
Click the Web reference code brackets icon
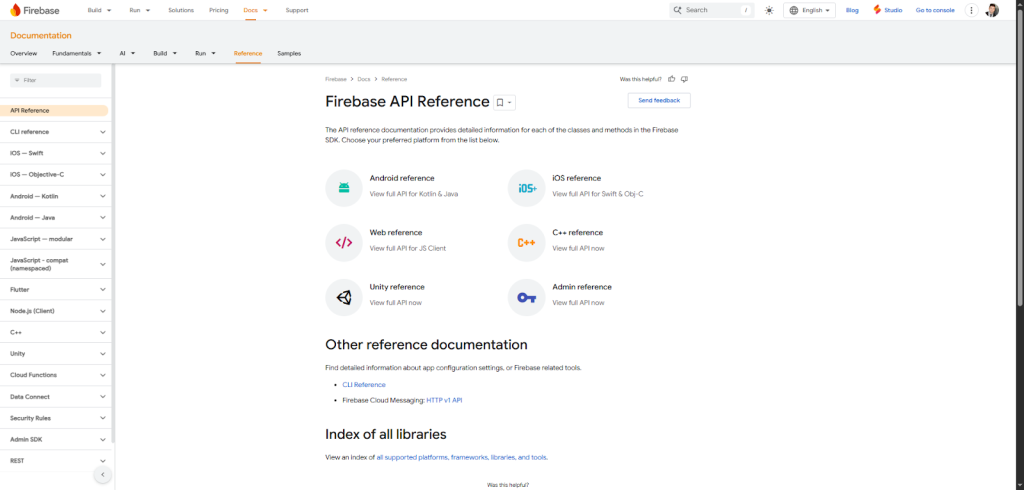[x=344, y=242]
